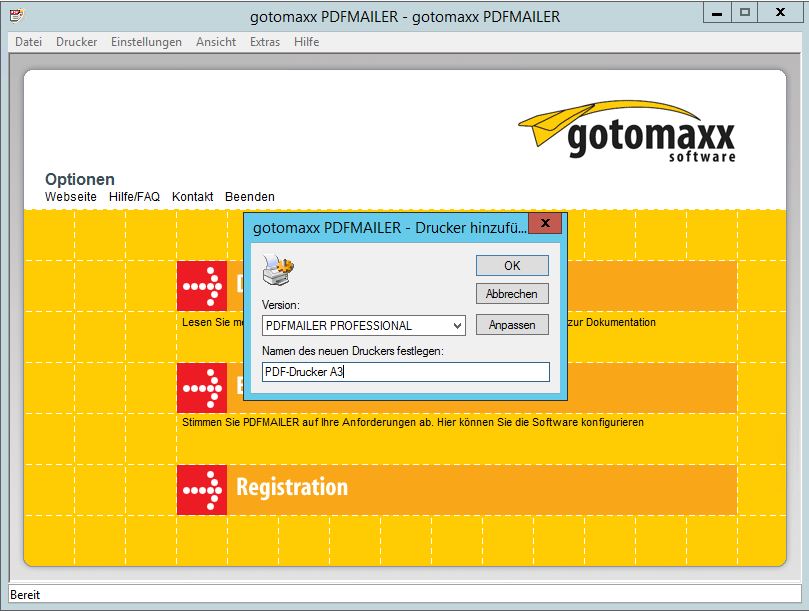Confirm the new printer with OK
The height and width of the screenshot is (611, 809).
click(512, 265)
